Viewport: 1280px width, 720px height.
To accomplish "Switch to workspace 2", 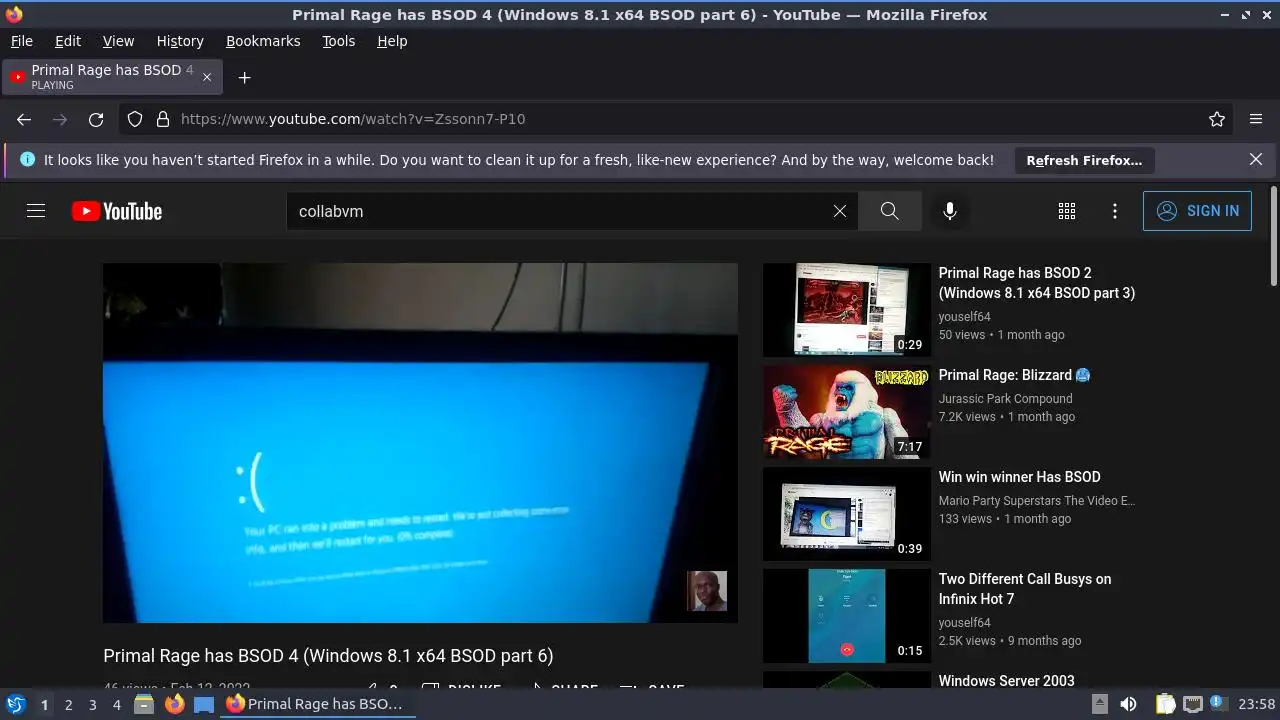I will (68, 705).
